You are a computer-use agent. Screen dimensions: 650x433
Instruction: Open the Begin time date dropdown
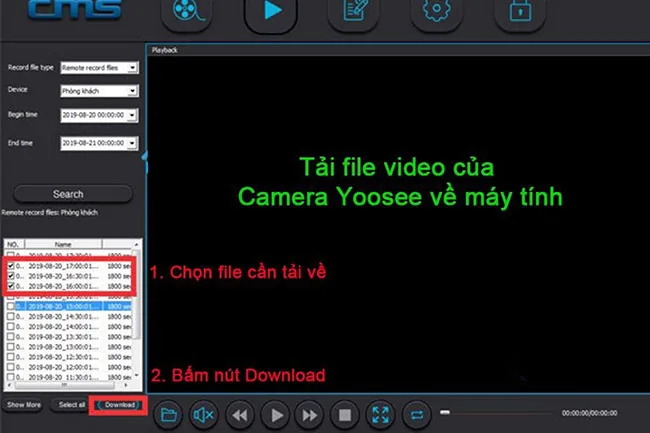99,115
